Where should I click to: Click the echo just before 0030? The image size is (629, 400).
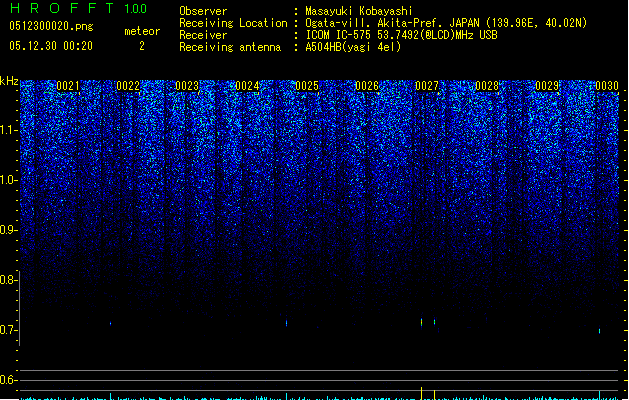tap(600, 331)
